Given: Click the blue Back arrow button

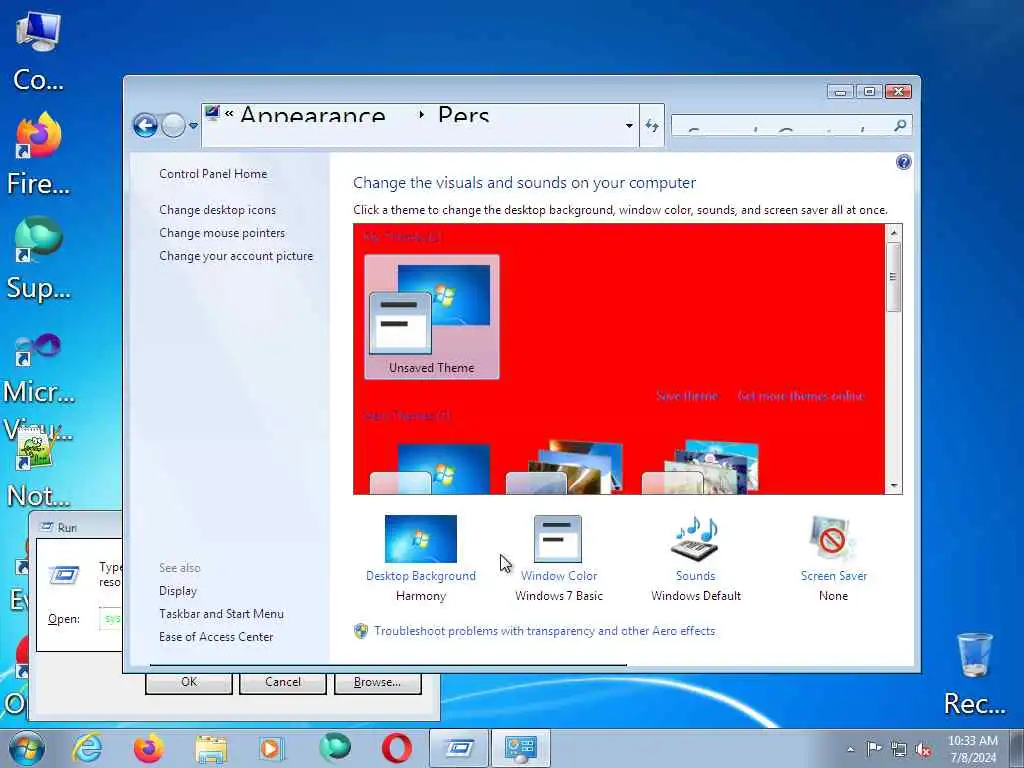Looking at the screenshot, I should 146,125.
